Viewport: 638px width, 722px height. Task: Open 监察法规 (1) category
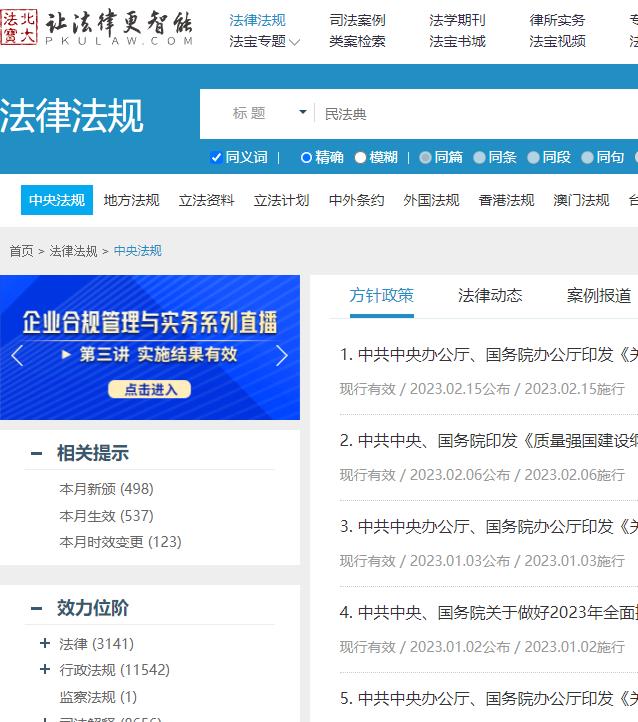click(x=99, y=697)
